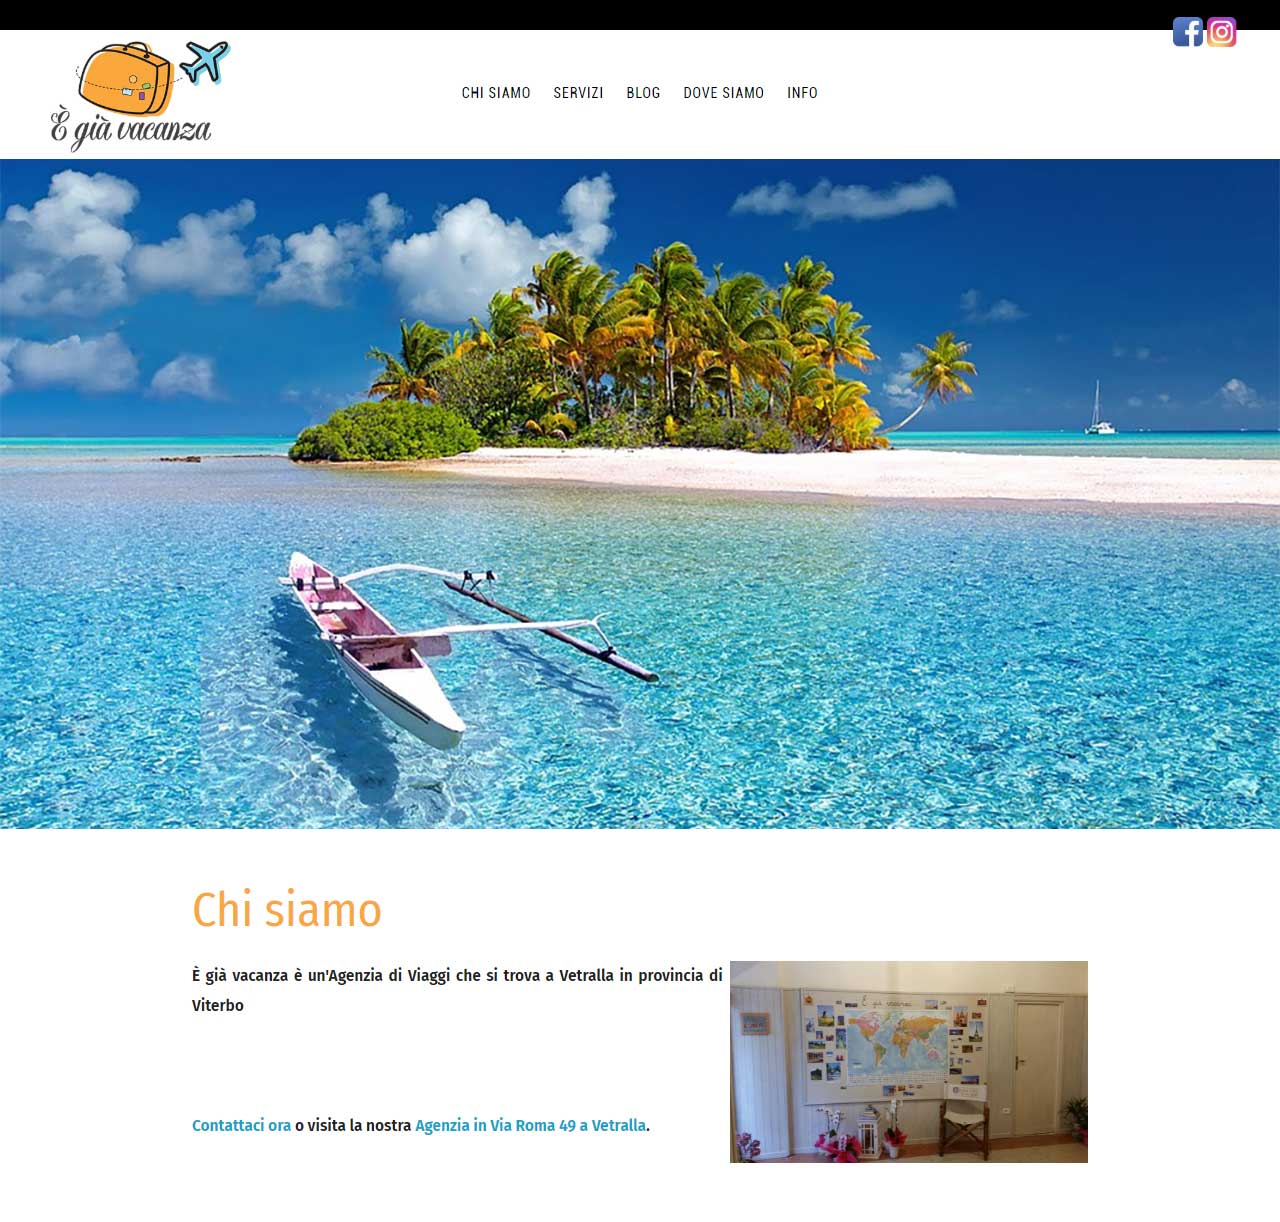The image size is (1280, 1222).
Task: Click the orange suitcase logo
Action: pyautogui.click(x=125, y=79)
